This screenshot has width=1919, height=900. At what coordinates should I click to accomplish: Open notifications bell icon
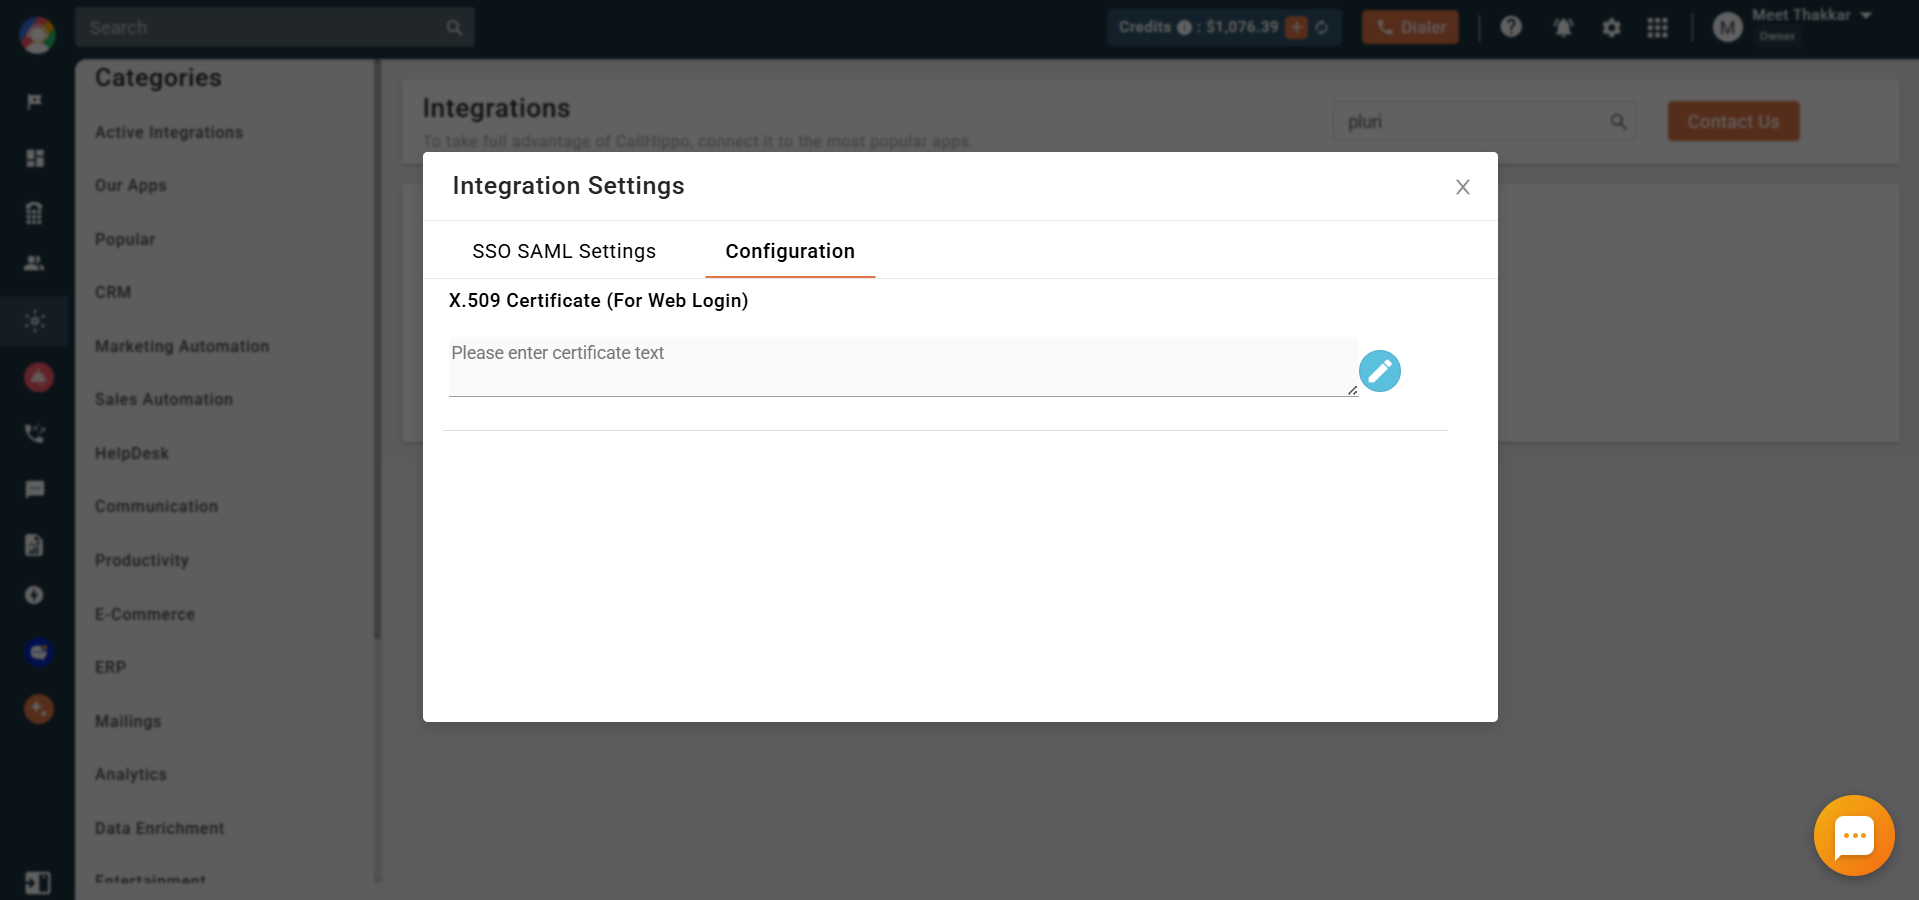click(x=1563, y=28)
